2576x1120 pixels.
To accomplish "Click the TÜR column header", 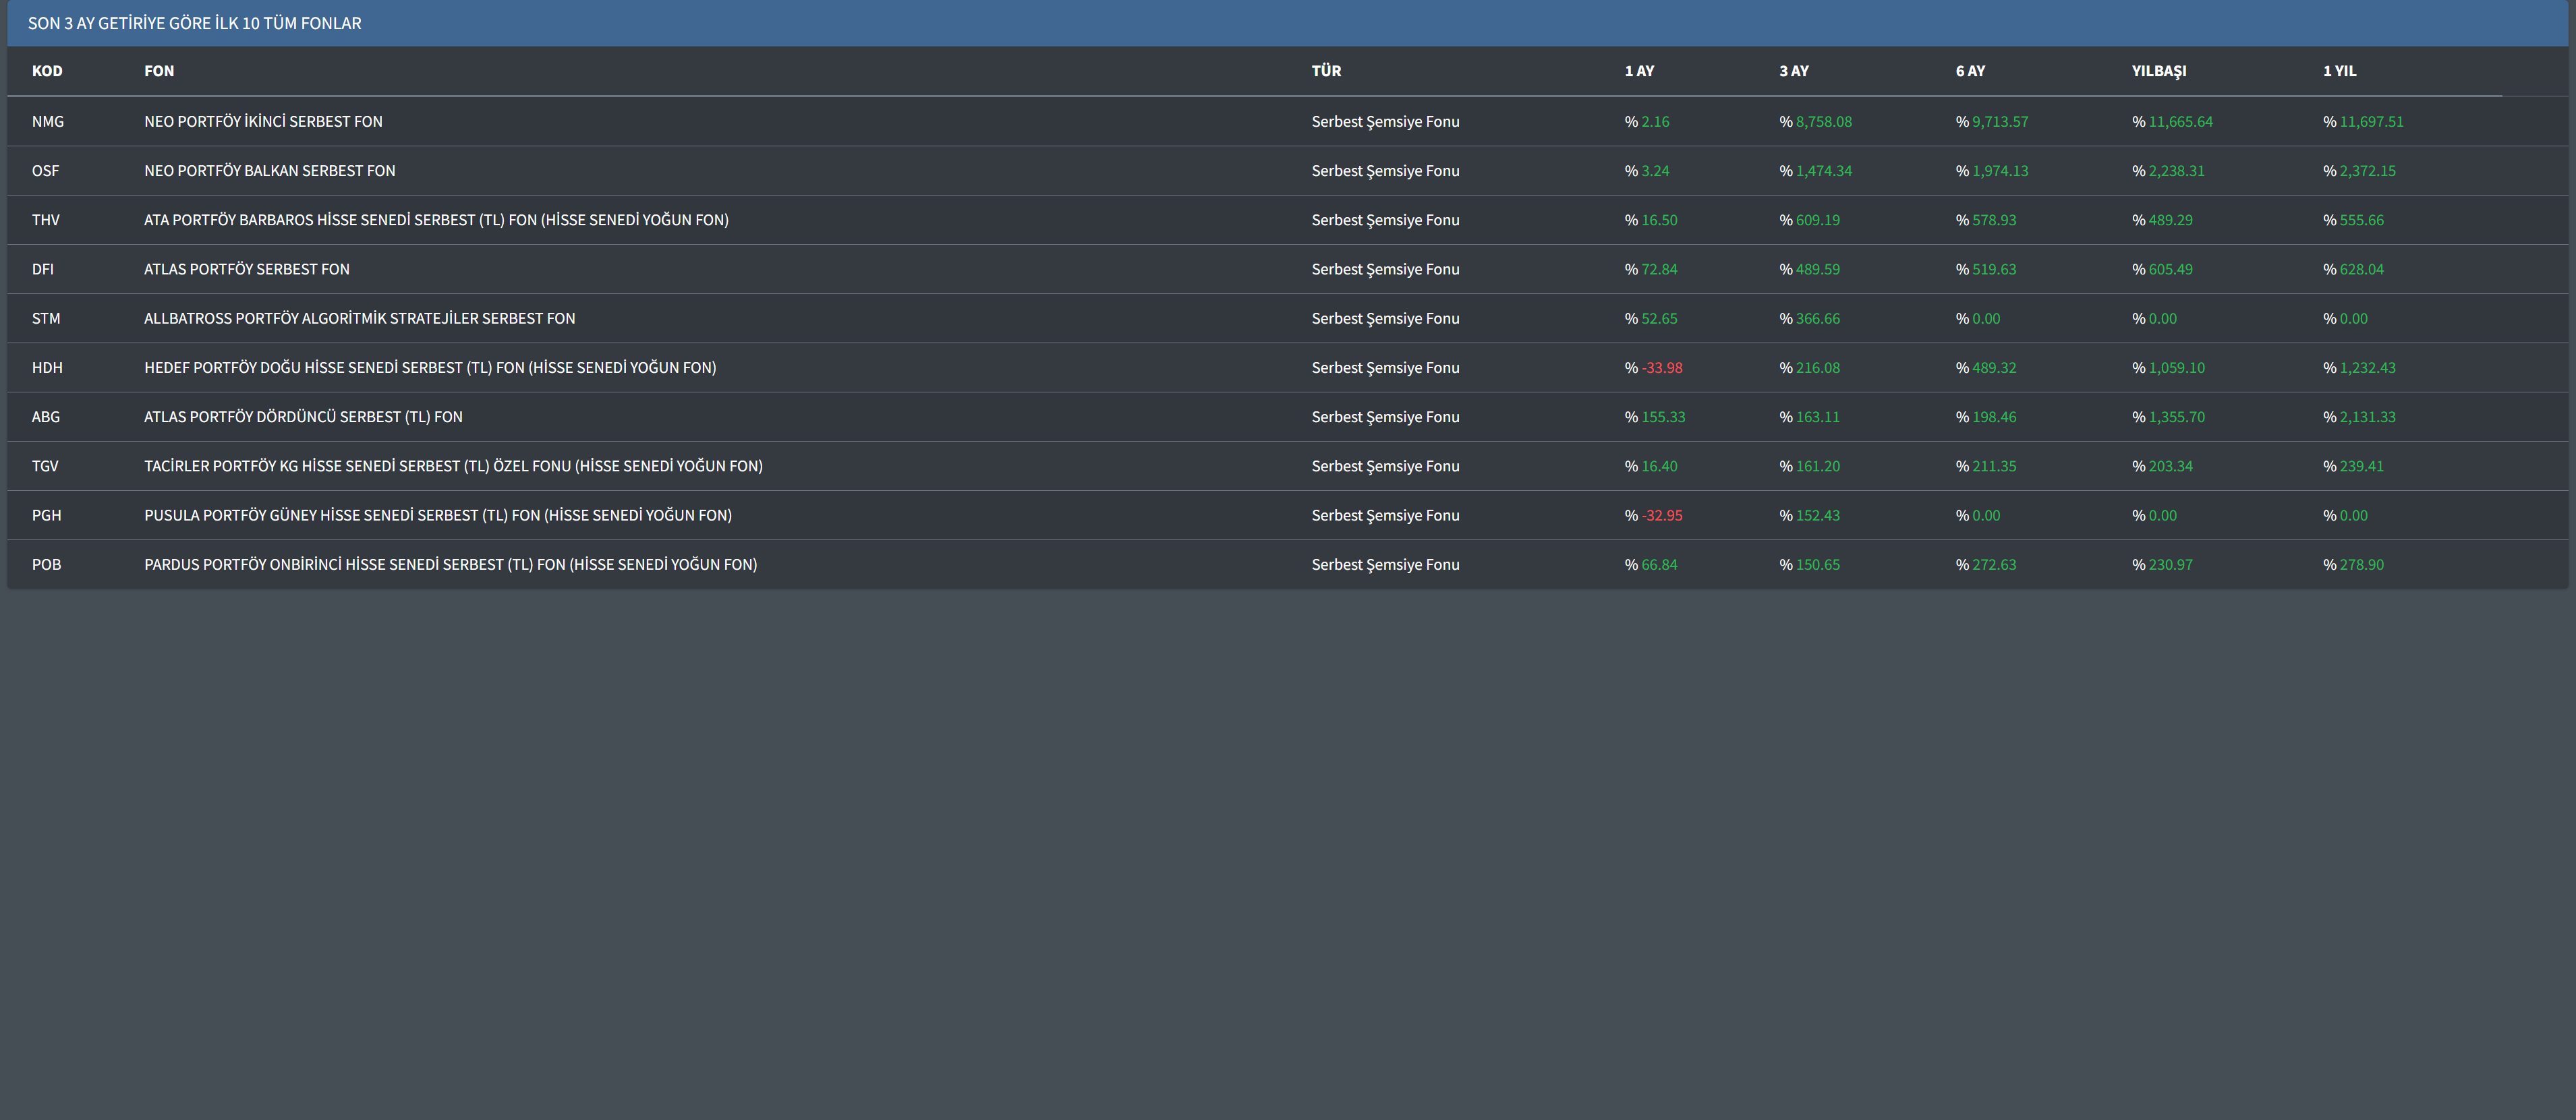I will [1326, 71].
